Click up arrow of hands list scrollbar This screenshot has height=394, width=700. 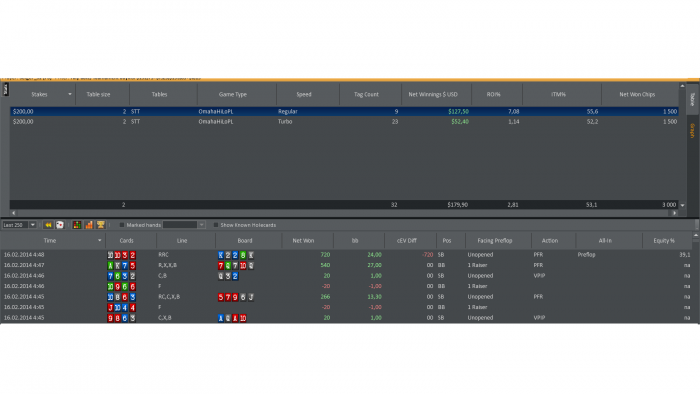[x=696, y=235]
